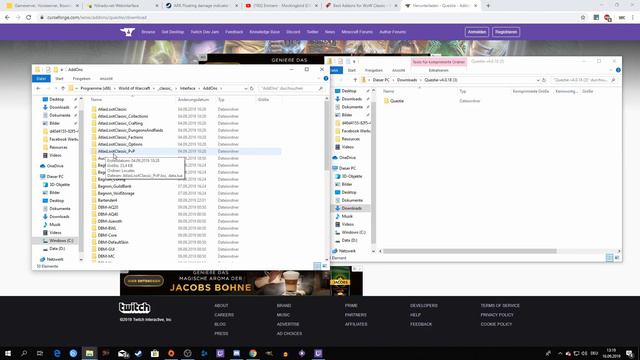Go back in the Chrome browser
This screenshot has width=640, height=360.
[x=7, y=18]
